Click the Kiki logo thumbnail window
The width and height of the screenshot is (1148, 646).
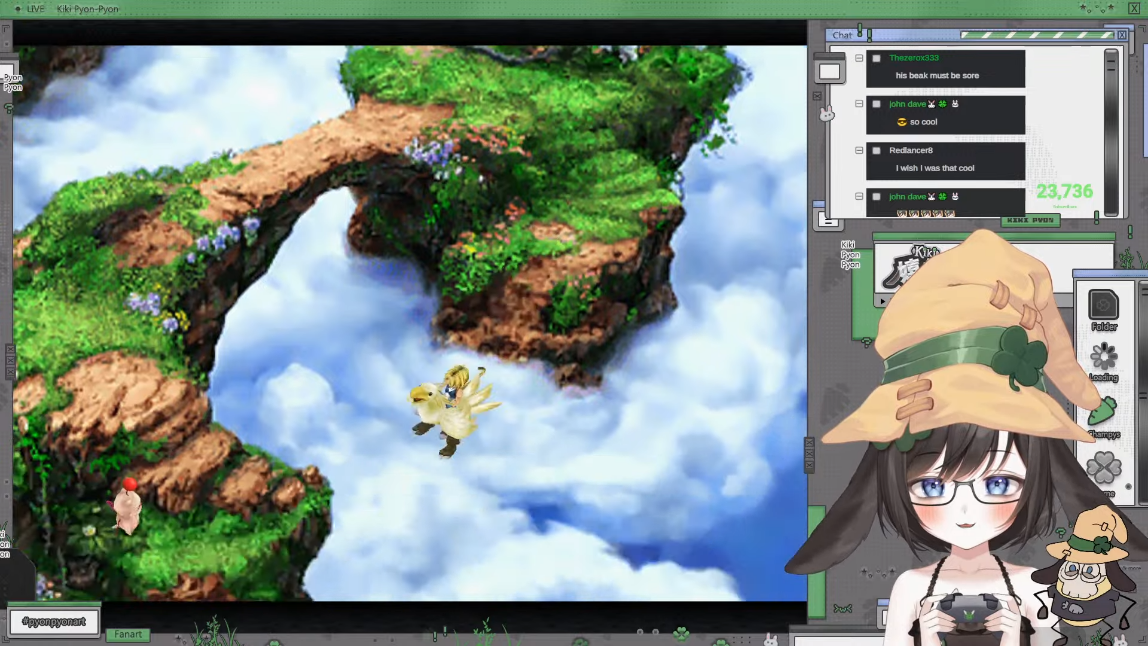[908, 270]
